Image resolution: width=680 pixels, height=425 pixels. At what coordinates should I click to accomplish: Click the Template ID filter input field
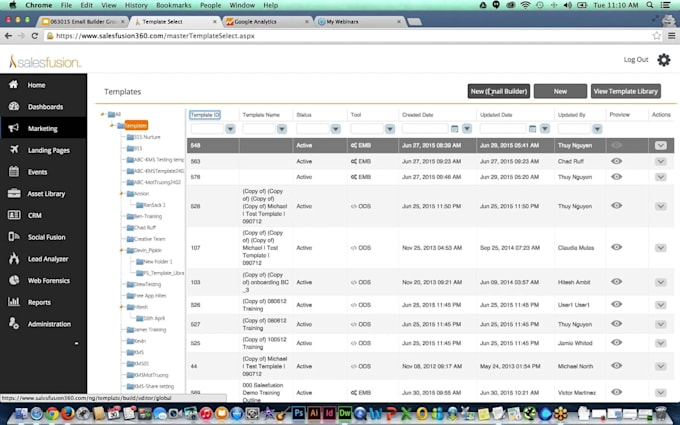[x=206, y=129]
